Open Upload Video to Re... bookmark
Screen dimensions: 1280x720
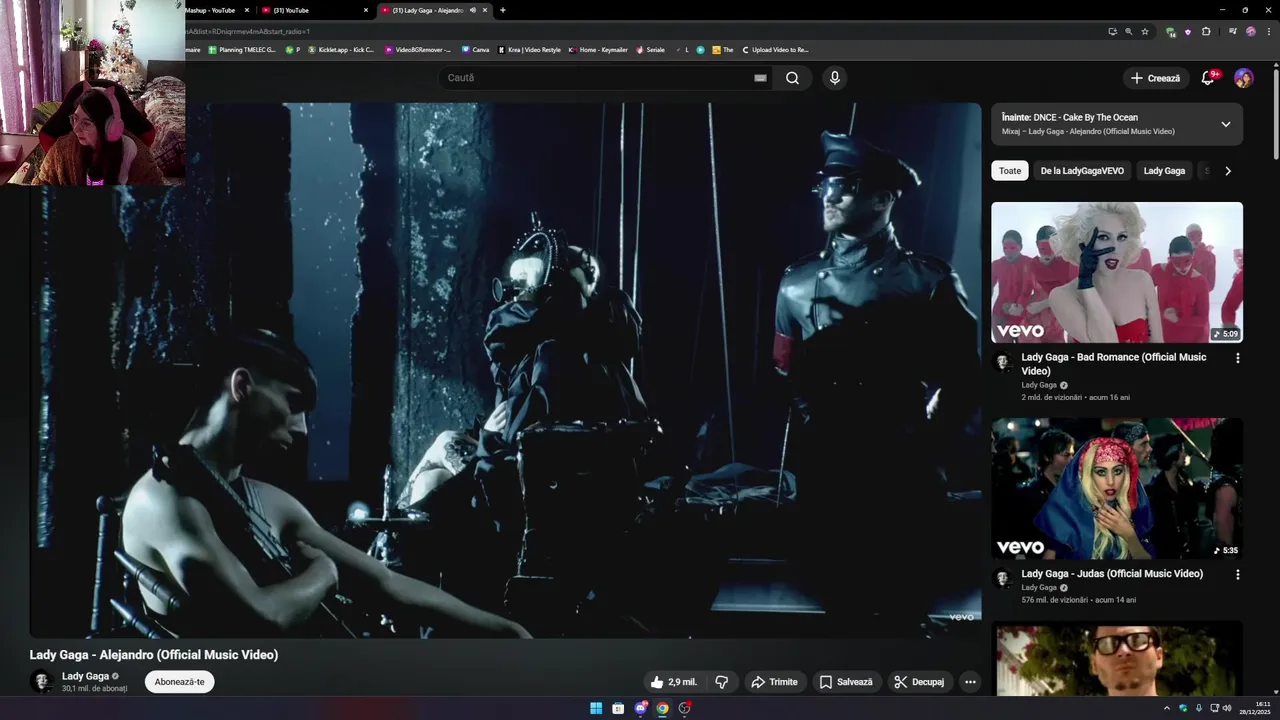[x=775, y=49]
